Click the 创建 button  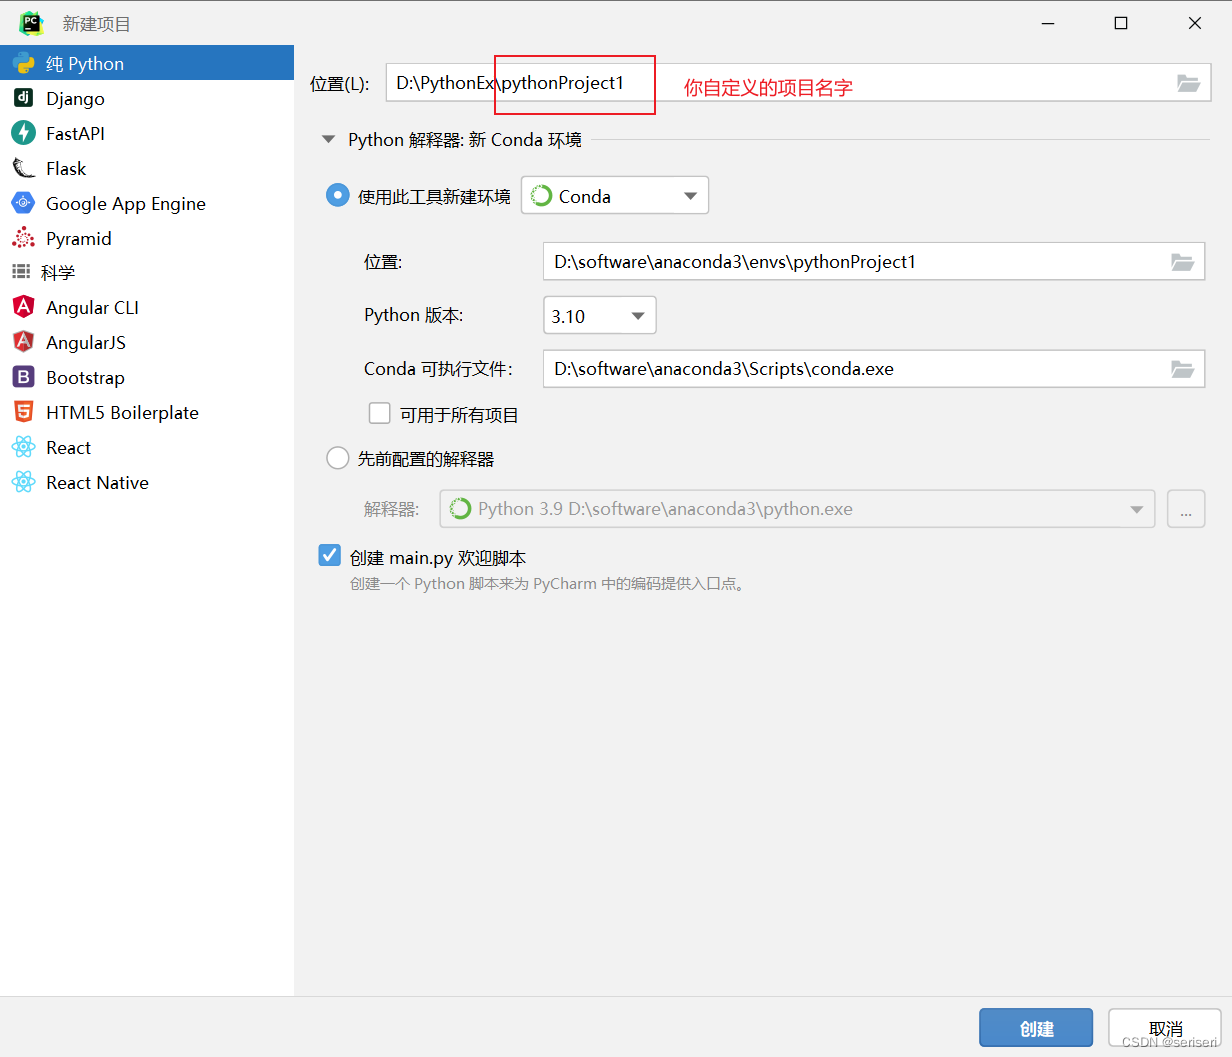coord(1036,1028)
